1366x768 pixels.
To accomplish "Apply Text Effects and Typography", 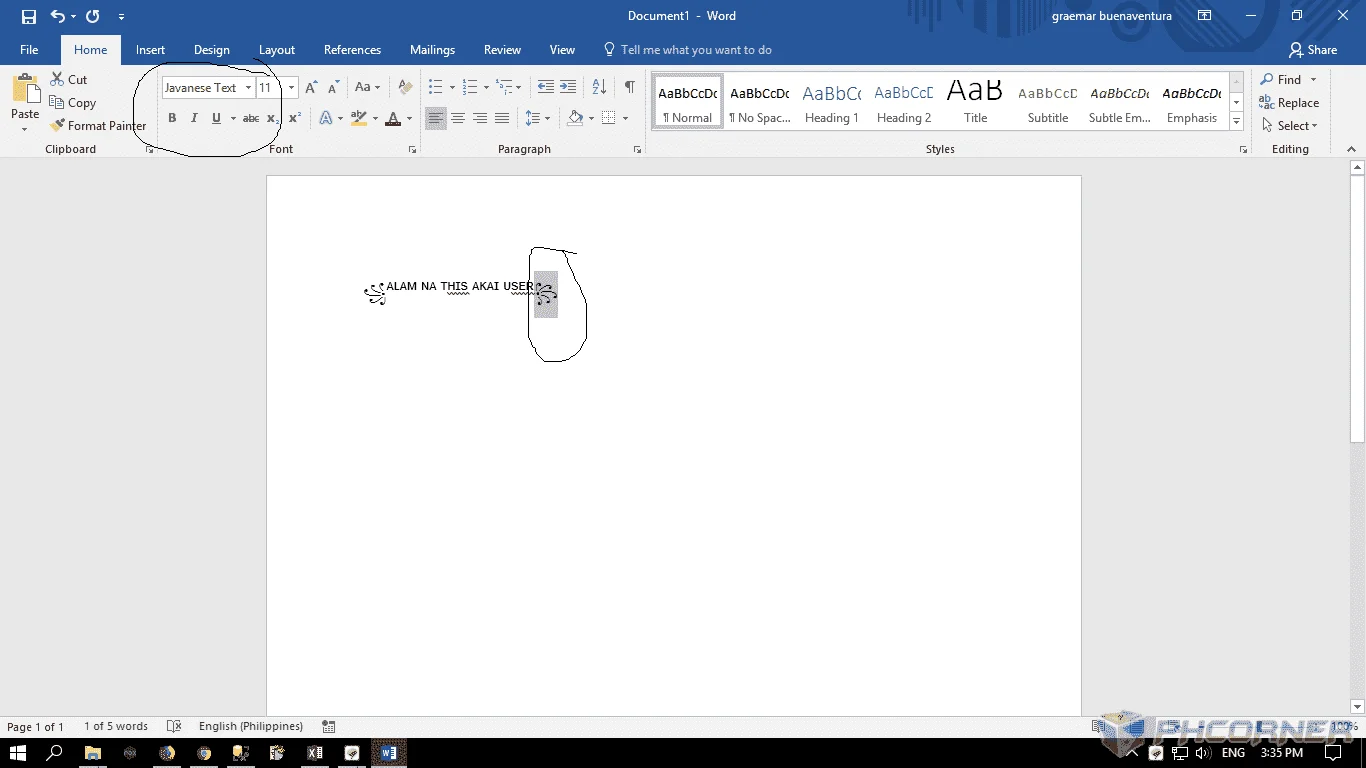I will 326,118.
